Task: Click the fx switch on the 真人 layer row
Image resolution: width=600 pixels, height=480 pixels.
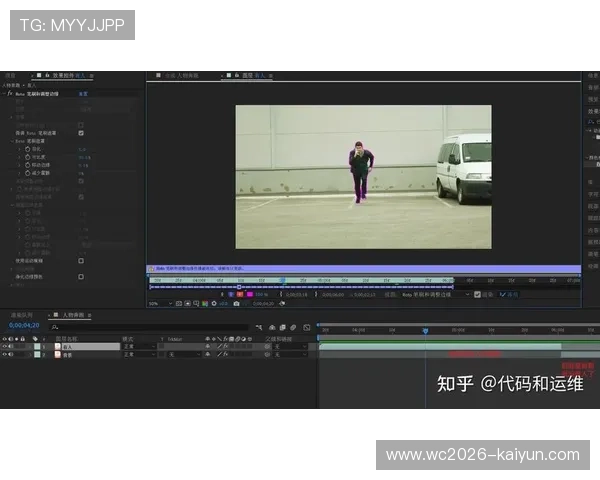Action: [226, 346]
